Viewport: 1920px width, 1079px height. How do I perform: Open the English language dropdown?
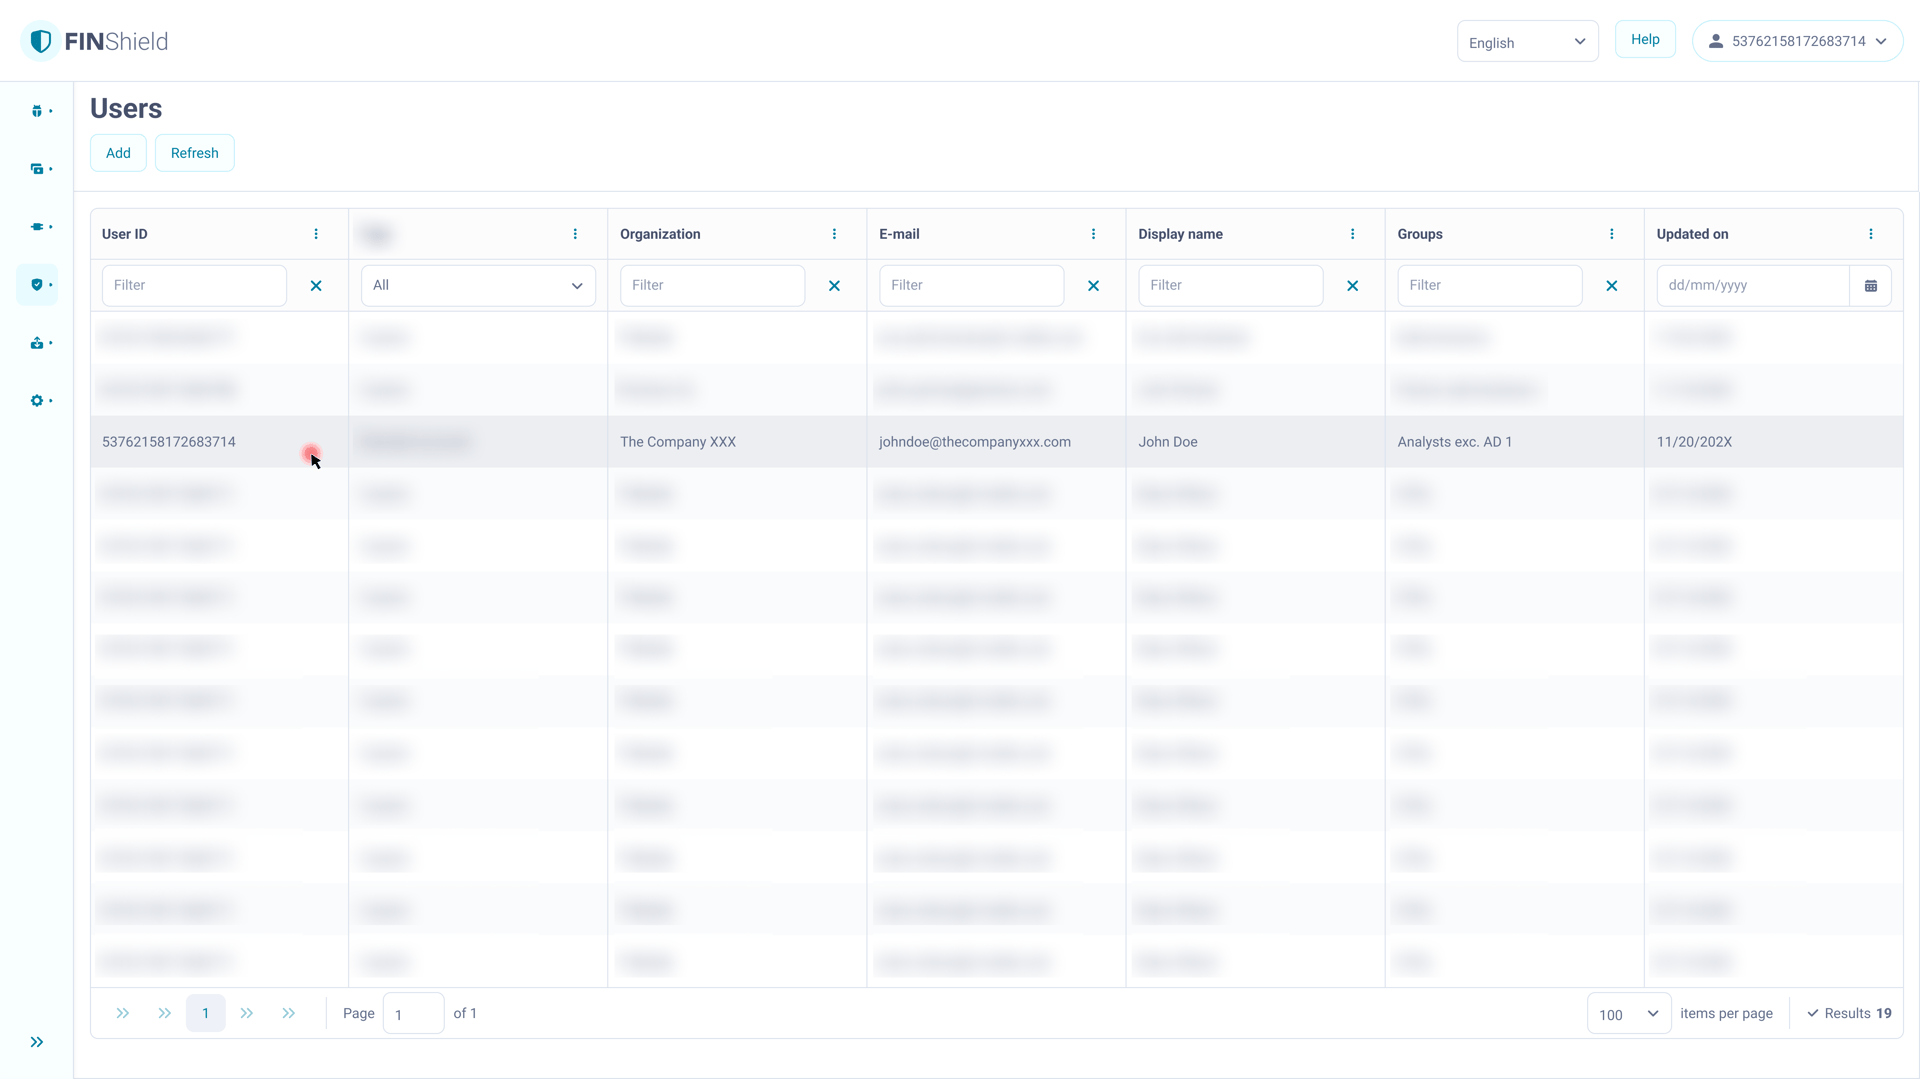tap(1526, 42)
